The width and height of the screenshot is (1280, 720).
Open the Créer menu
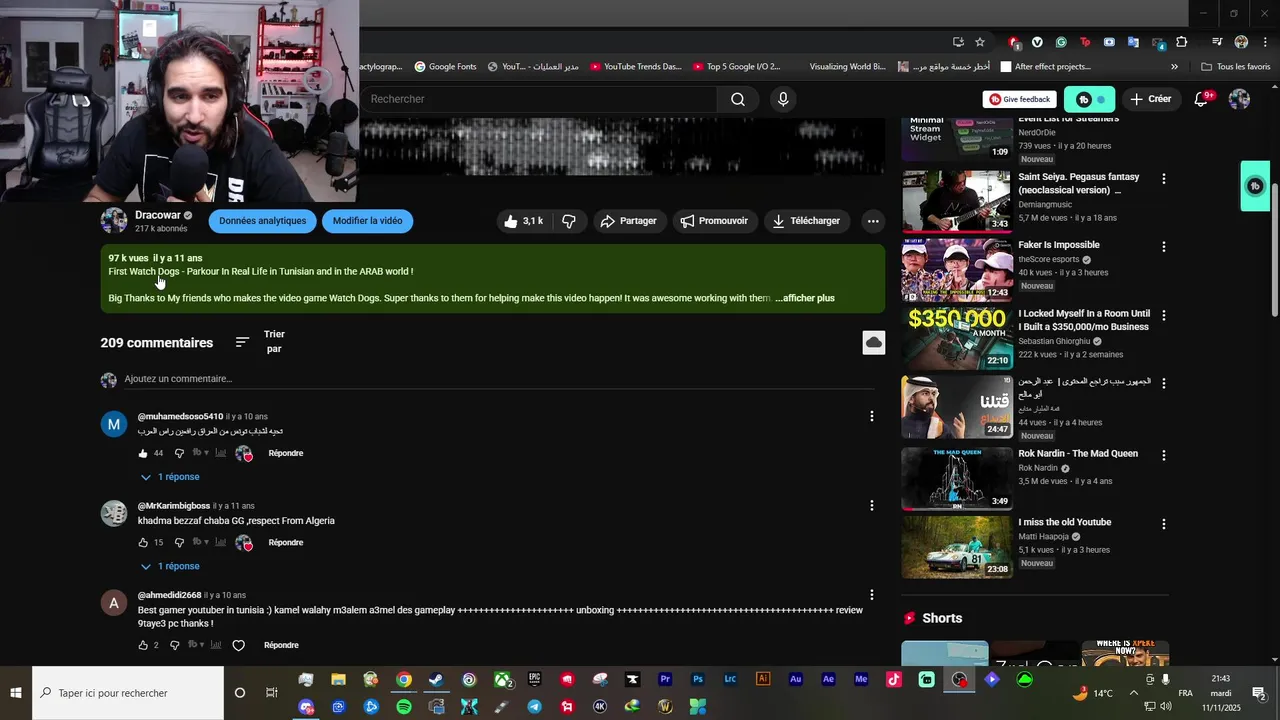coord(1150,99)
